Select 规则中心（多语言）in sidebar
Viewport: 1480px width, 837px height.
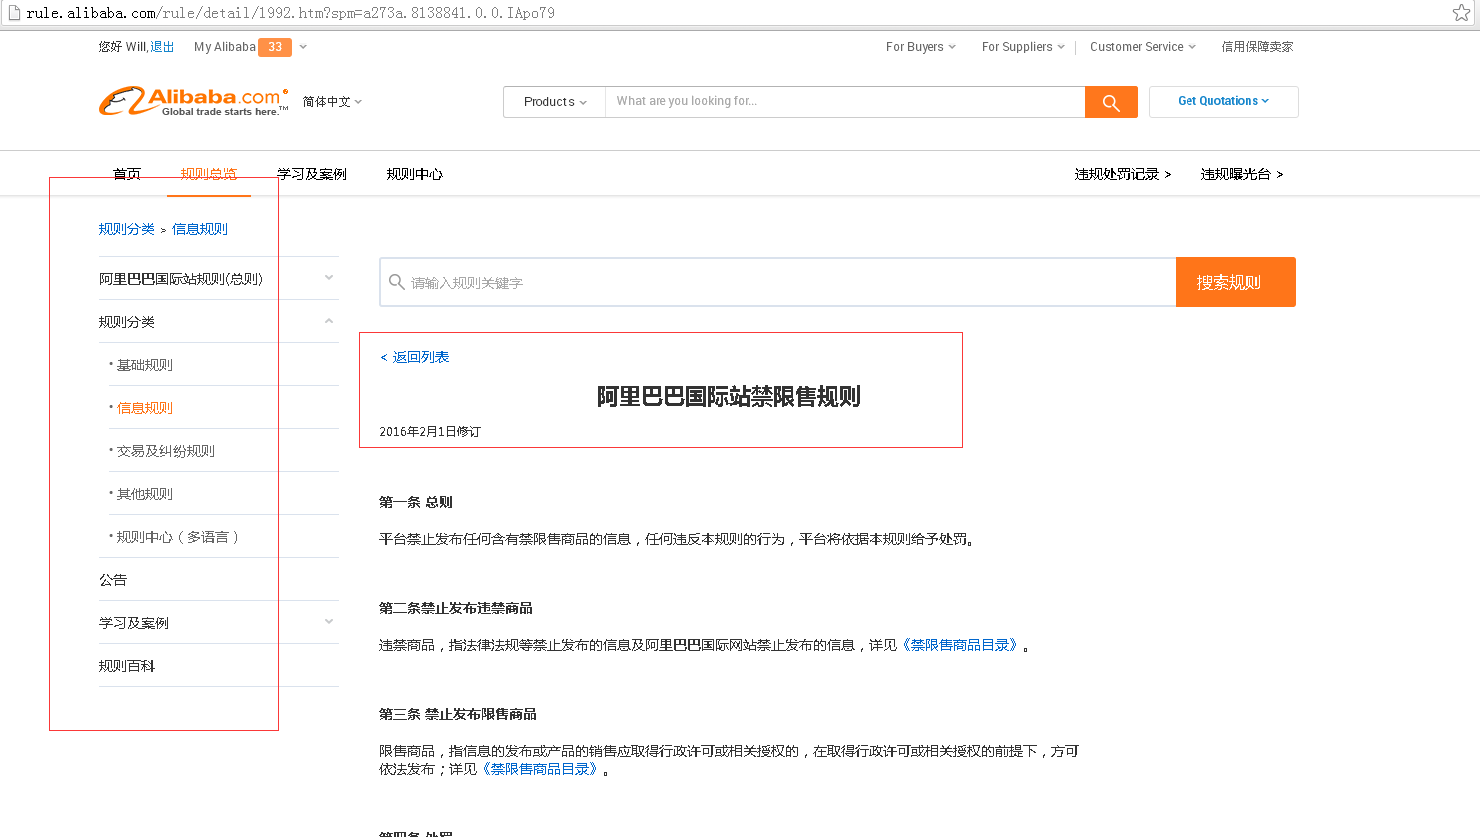coord(178,537)
